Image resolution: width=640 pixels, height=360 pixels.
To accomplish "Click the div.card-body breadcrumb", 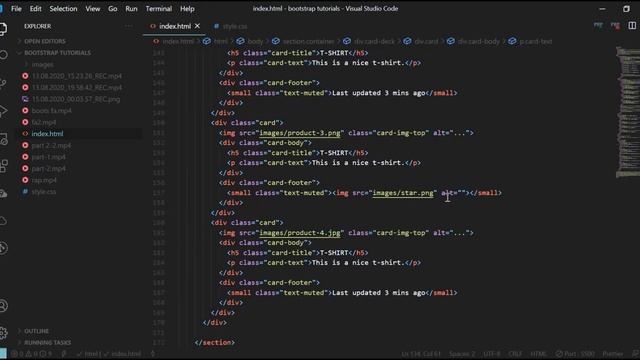I will tap(478, 41).
